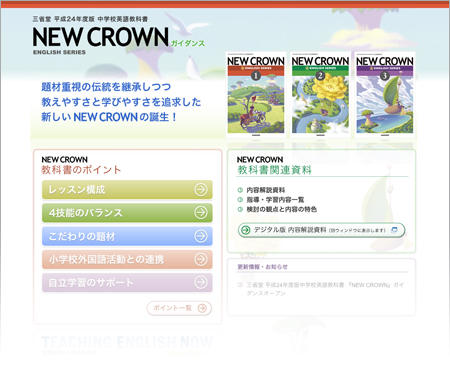Click bullet icon beside 指導・学習内容一覧
The height and width of the screenshot is (366, 450).
pyautogui.click(x=240, y=200)
